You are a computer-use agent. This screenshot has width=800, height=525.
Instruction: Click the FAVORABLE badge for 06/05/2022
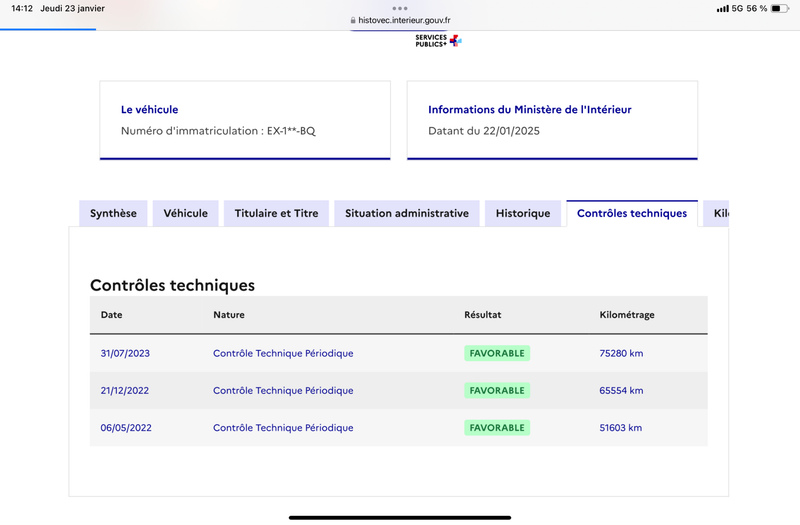click(x=497, y=428)
